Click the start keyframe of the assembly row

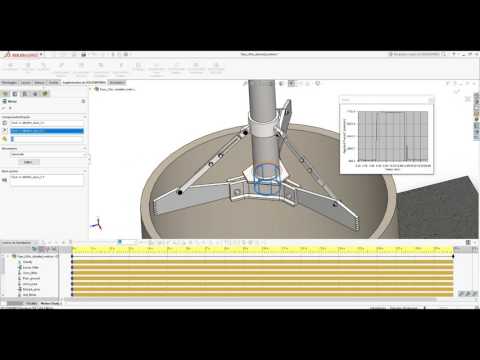tap(72, 256)
